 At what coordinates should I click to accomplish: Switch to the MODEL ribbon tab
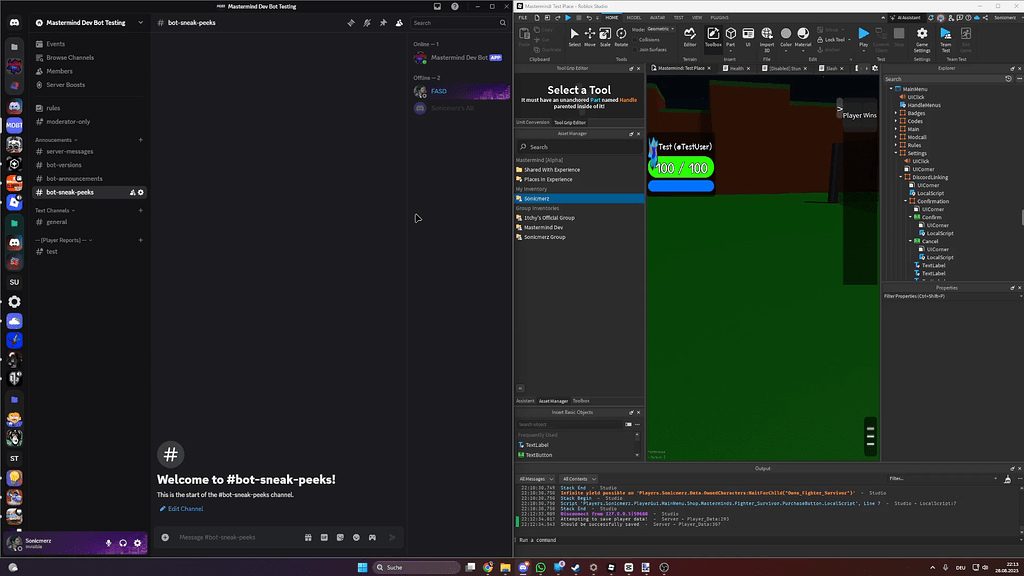[633, 18]
